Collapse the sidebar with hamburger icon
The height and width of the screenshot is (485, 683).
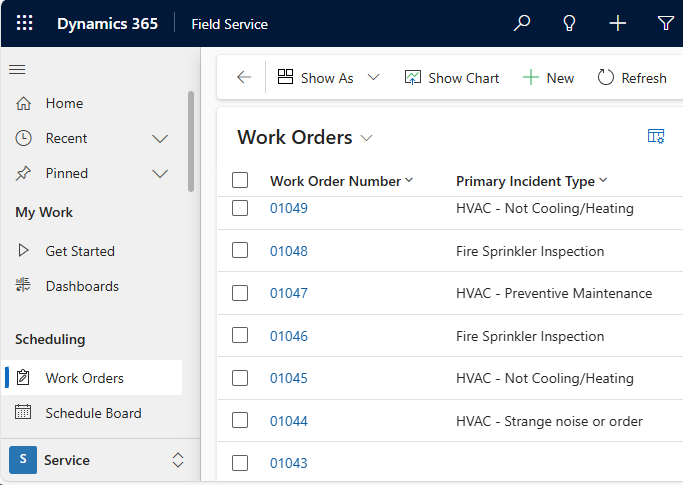click(17, 69)
